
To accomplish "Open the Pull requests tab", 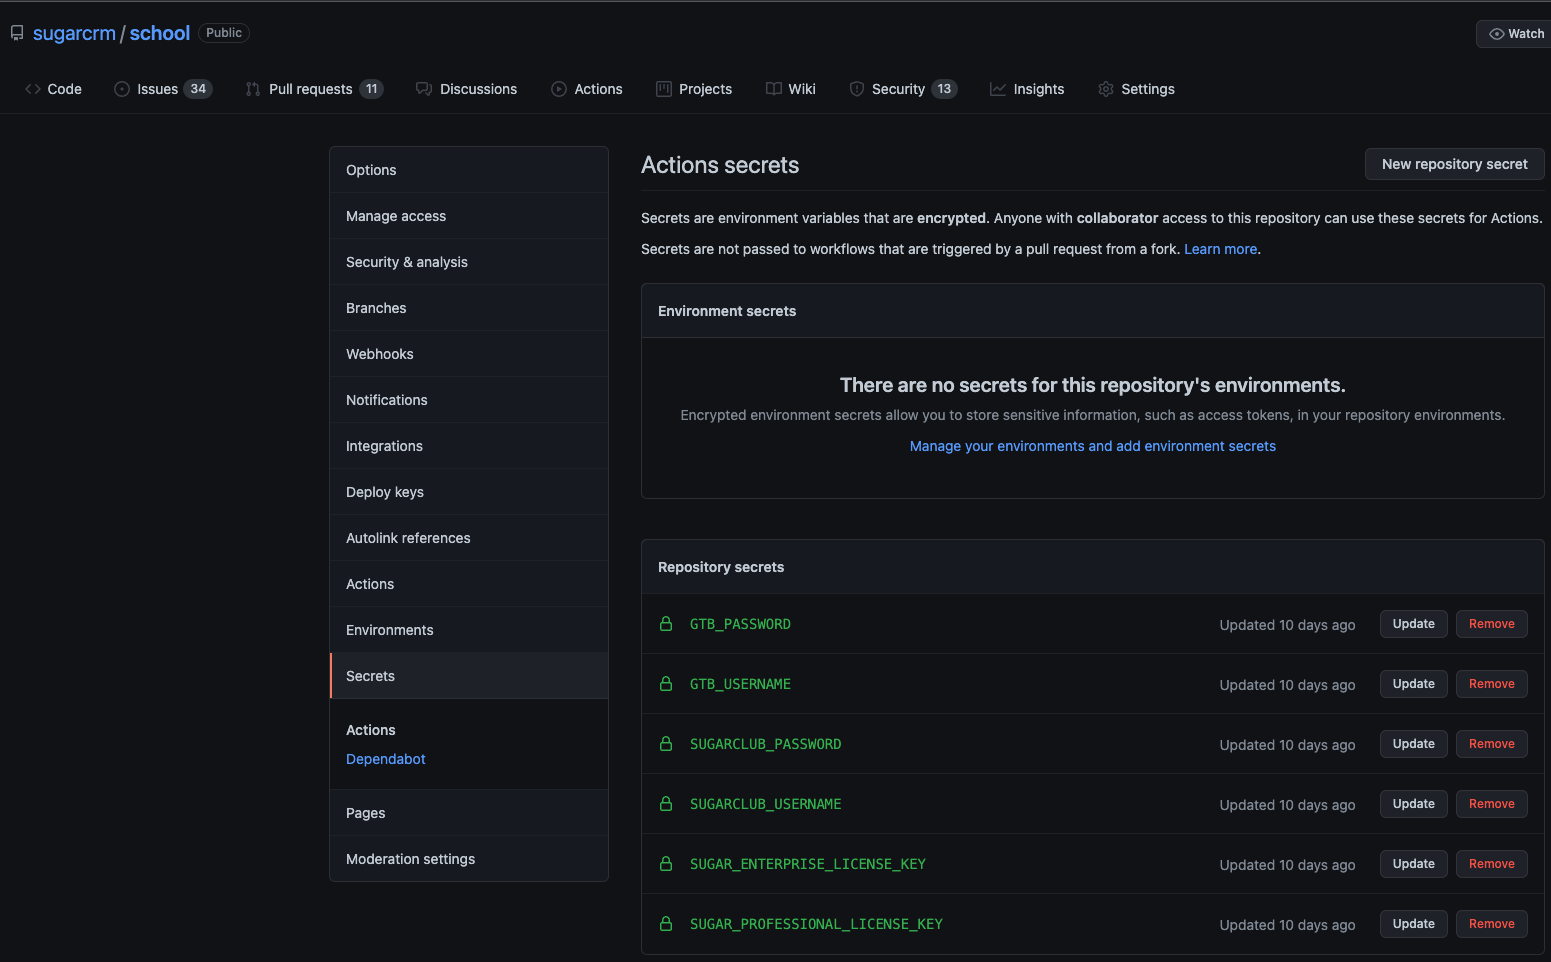I will coord(314,89).
